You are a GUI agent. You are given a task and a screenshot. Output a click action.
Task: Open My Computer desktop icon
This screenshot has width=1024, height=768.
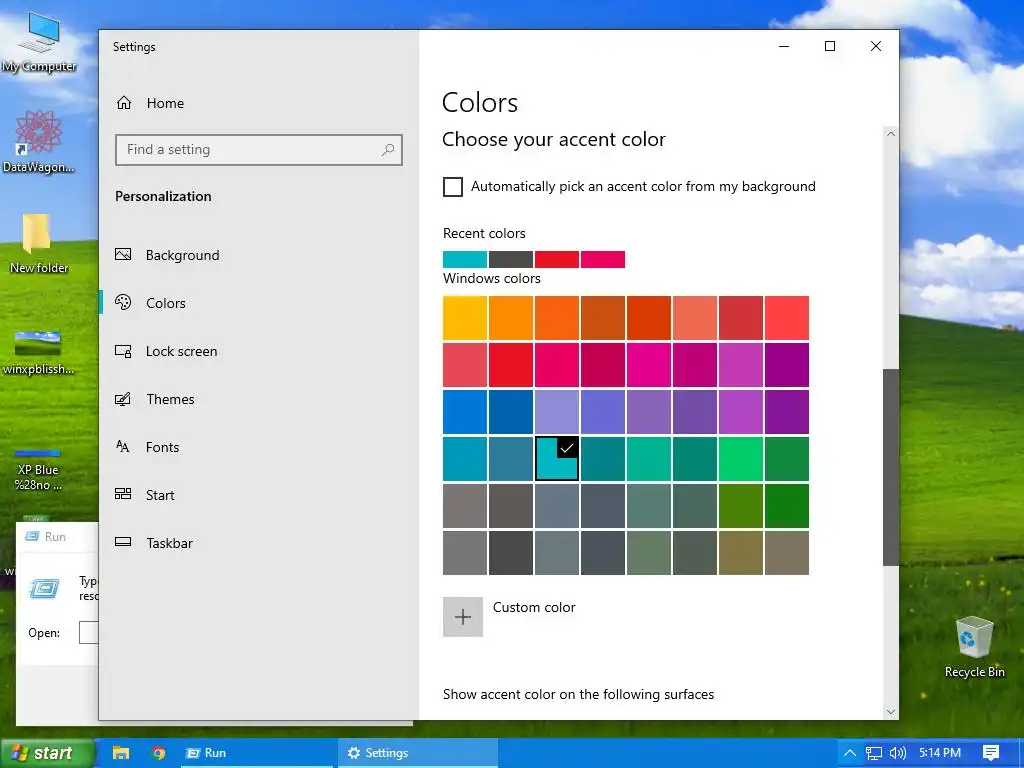[x=39, y=43]
